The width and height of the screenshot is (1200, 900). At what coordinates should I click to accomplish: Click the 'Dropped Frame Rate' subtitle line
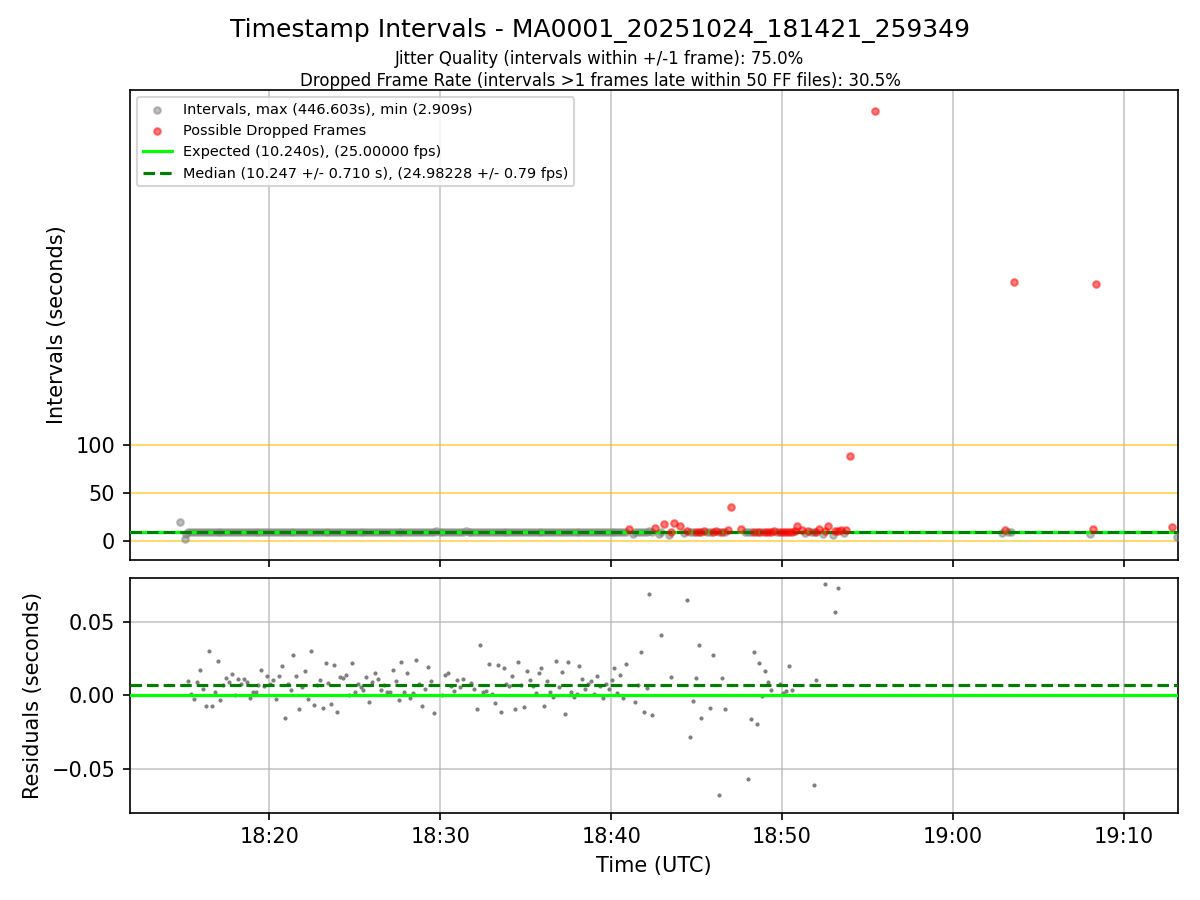point(600,80)
